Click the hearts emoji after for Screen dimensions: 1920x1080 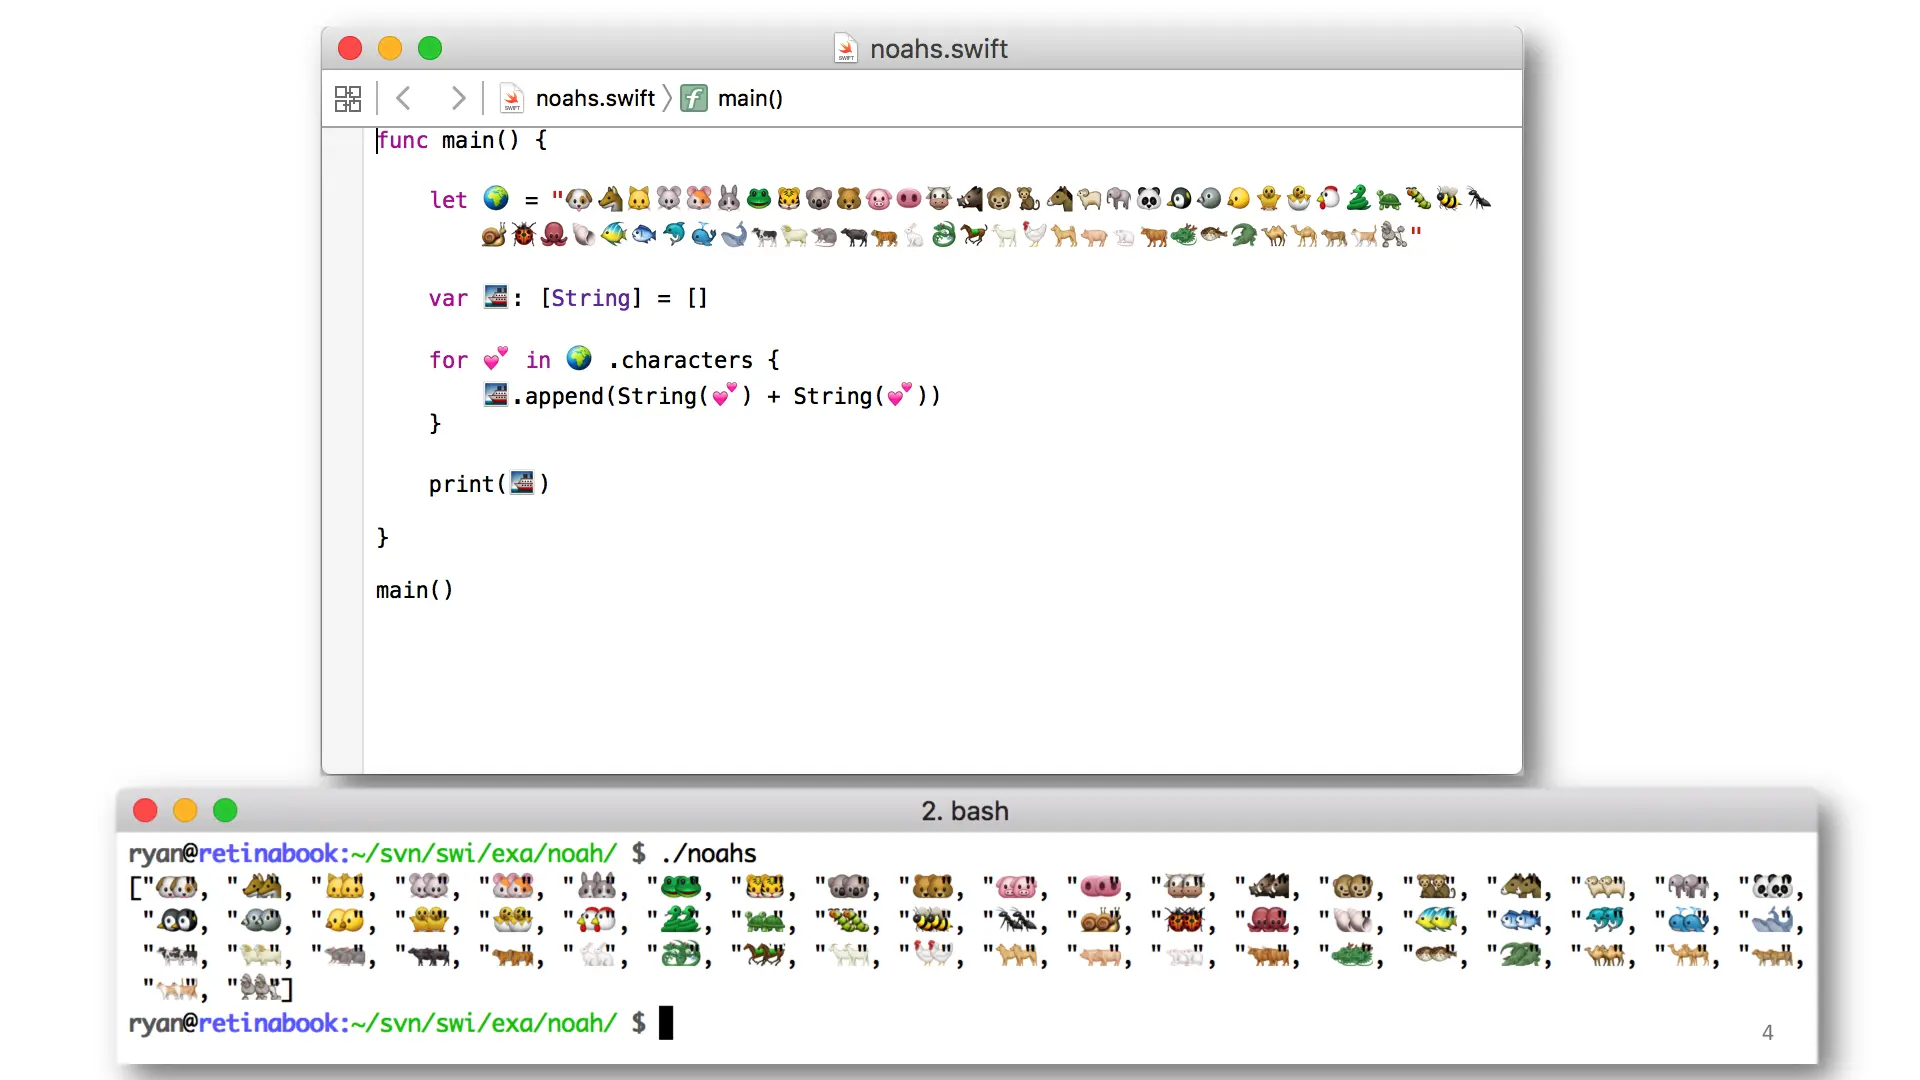[x=496, y=358]
